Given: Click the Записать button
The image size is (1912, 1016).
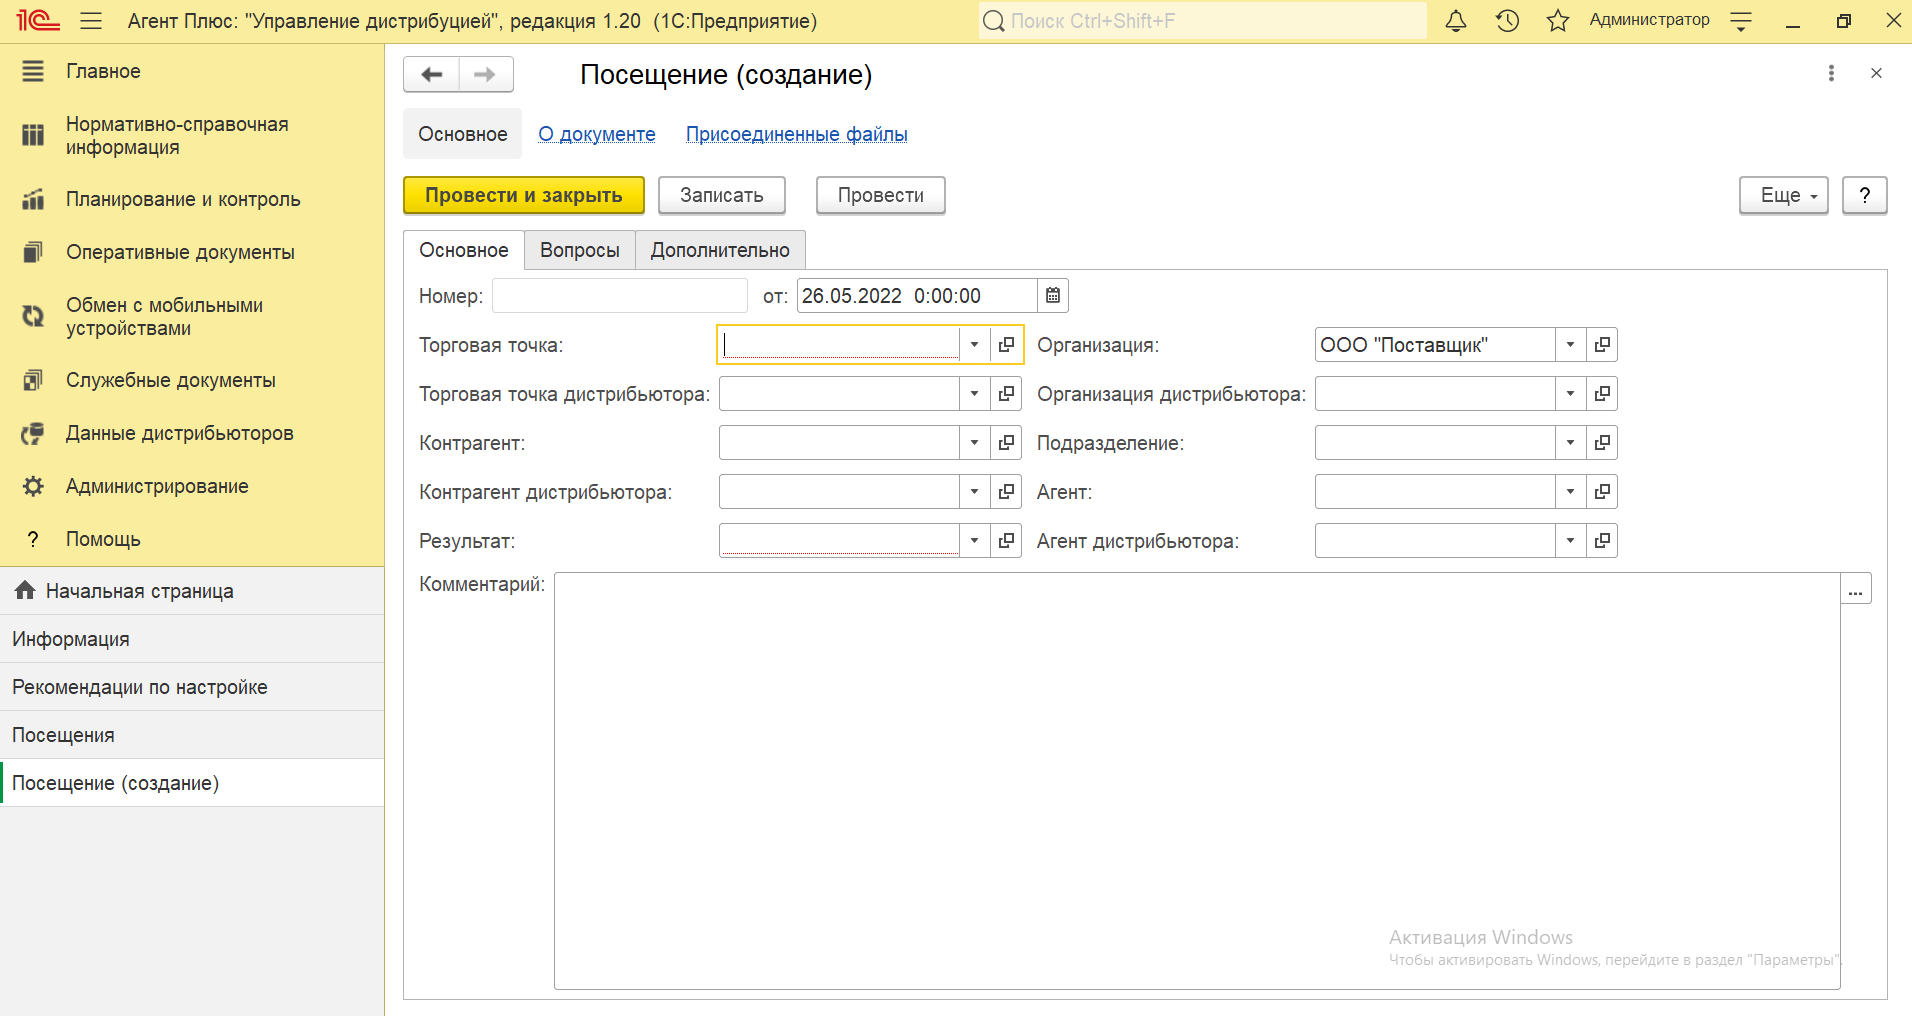Looking at the screenshot, I should pos(722,195).
